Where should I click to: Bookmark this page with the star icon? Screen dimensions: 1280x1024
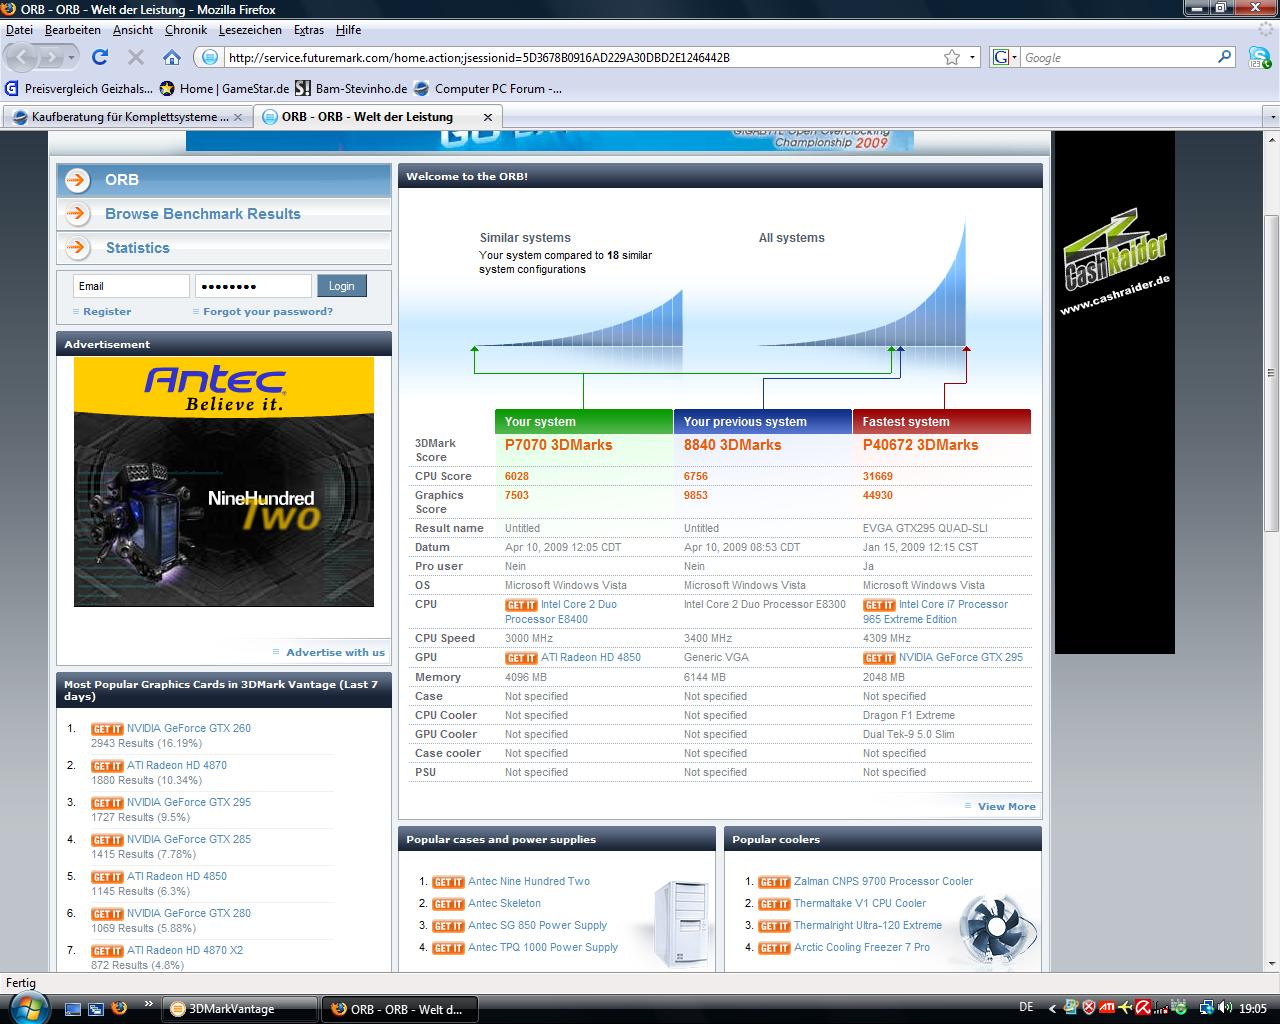(952, 57)
